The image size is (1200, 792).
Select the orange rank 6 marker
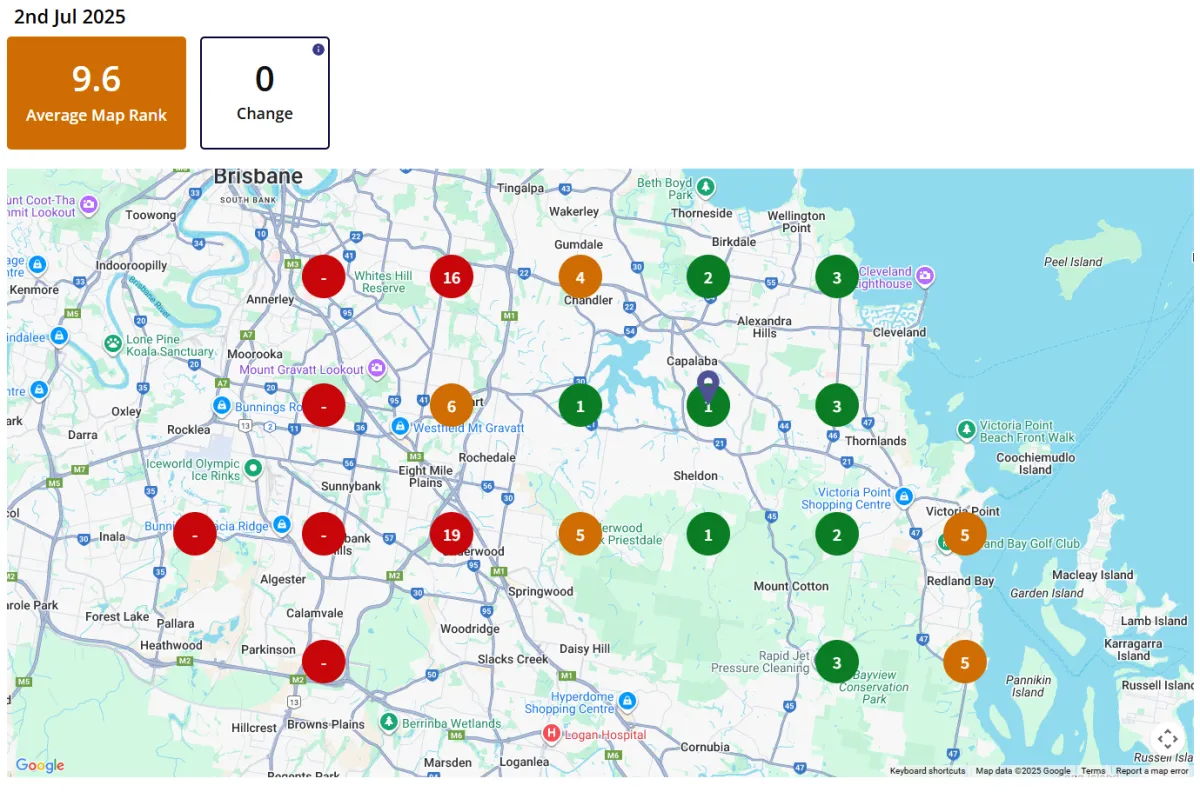(451, 406)
